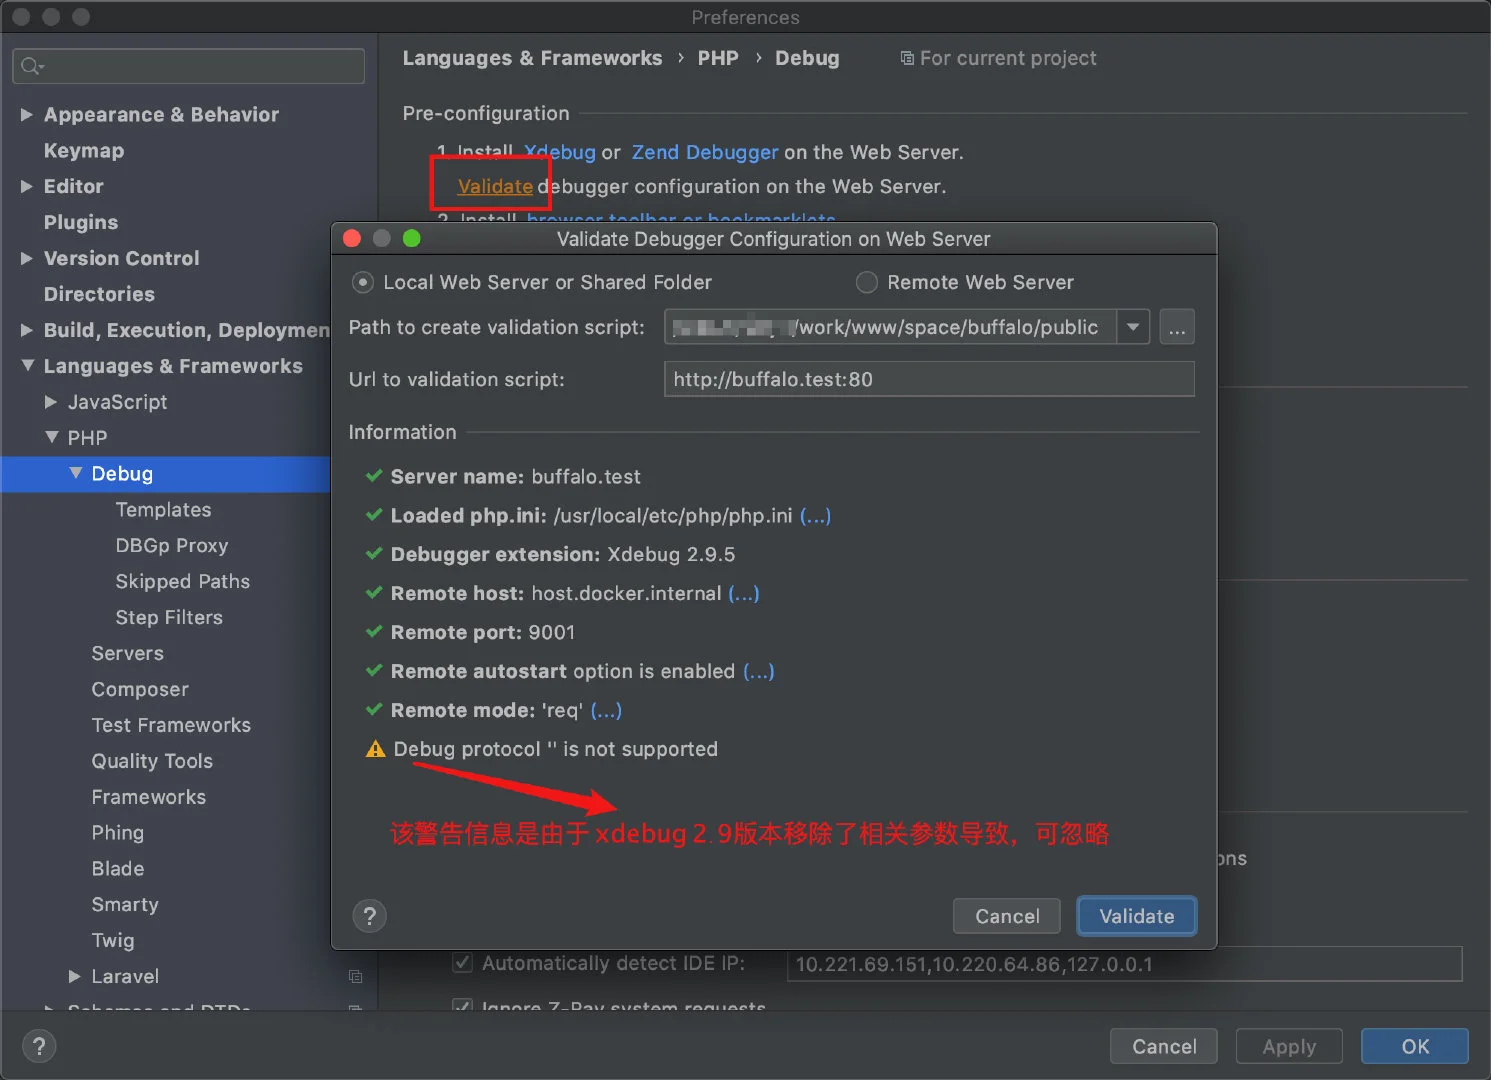Viewport: 1491px width, 1080px height.
Task: Expand the Appearance & Behavior section
Action: coord(27,115)
